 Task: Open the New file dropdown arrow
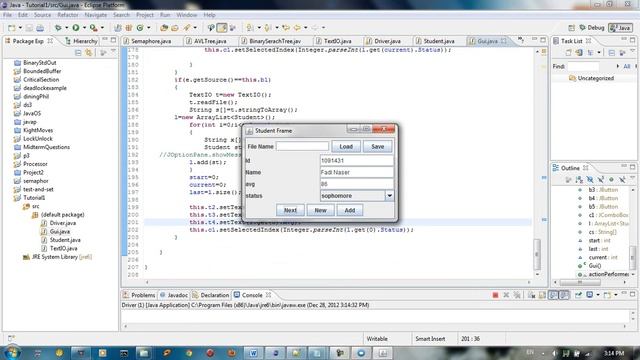point(20,28)
